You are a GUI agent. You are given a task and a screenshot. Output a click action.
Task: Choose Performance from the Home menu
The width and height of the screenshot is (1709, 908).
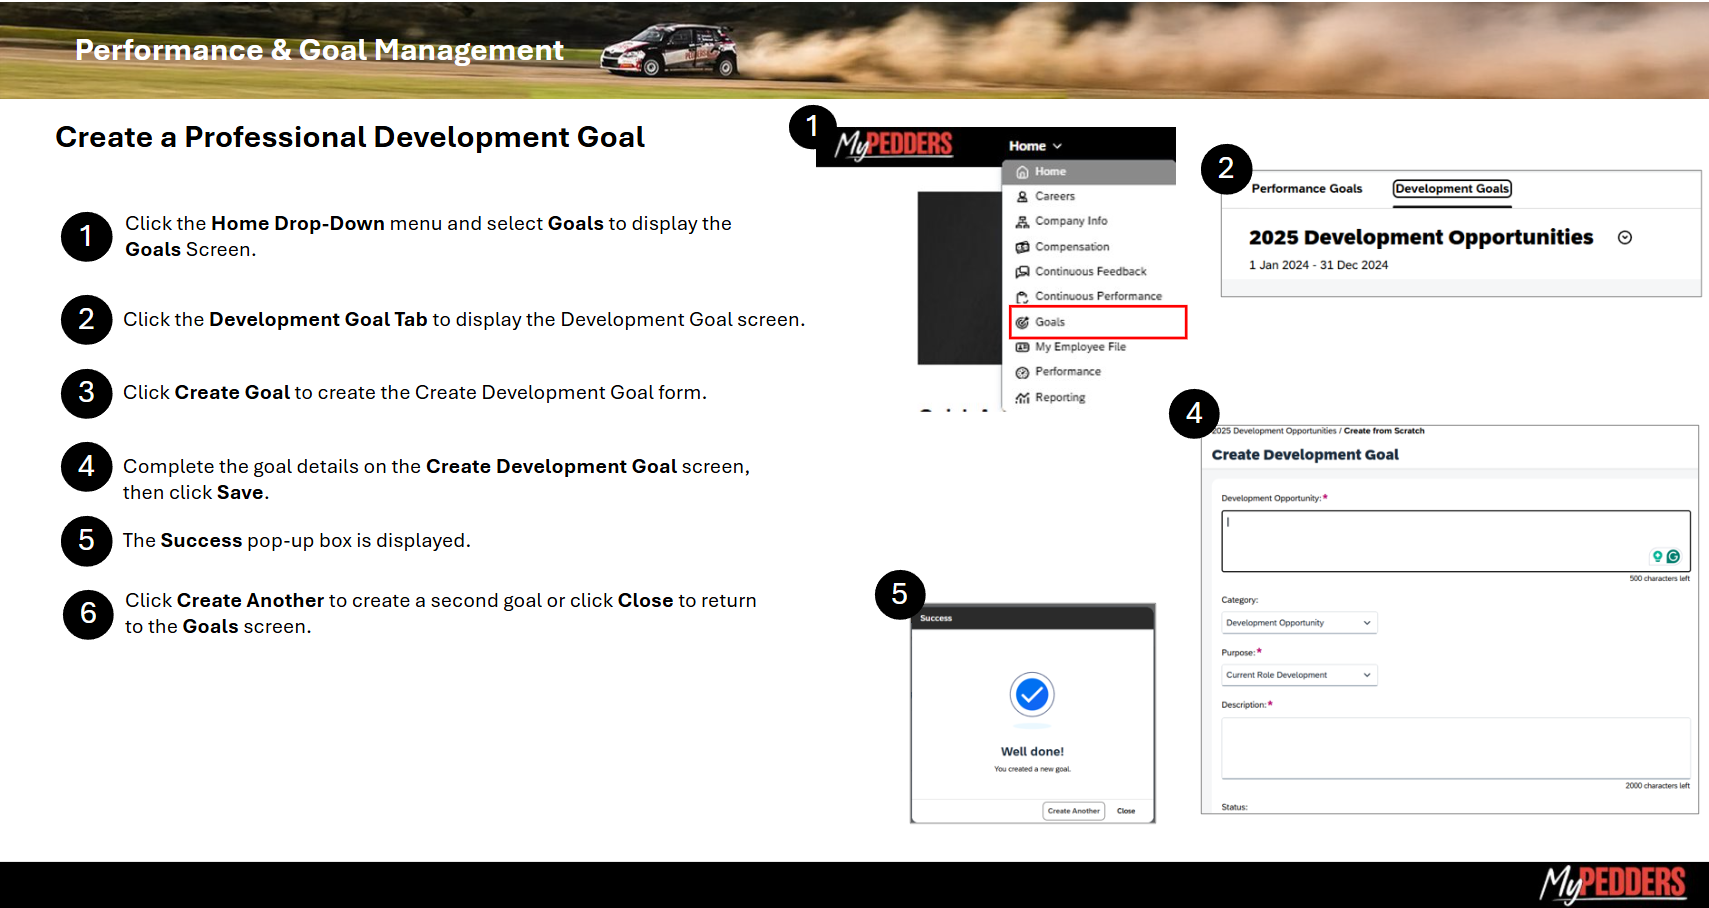(x=1067, y=372)
